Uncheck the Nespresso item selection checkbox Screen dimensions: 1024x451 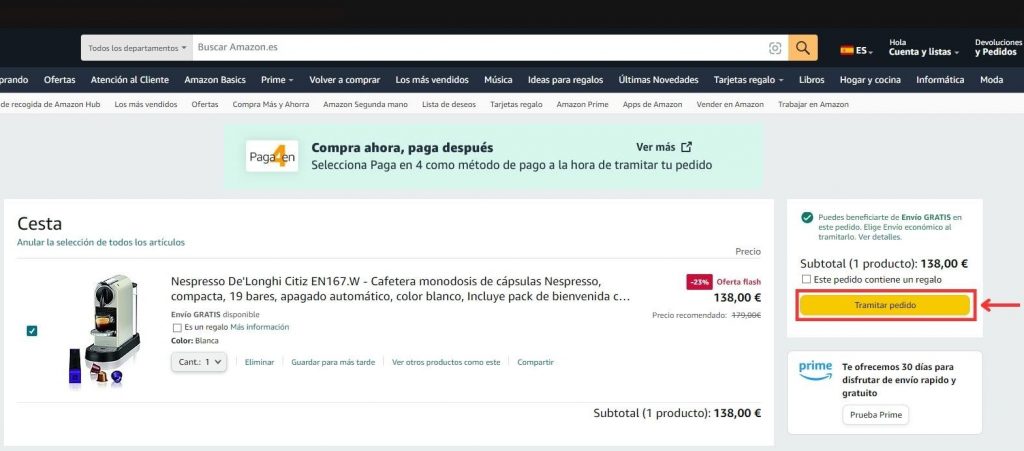coord(31,331)
